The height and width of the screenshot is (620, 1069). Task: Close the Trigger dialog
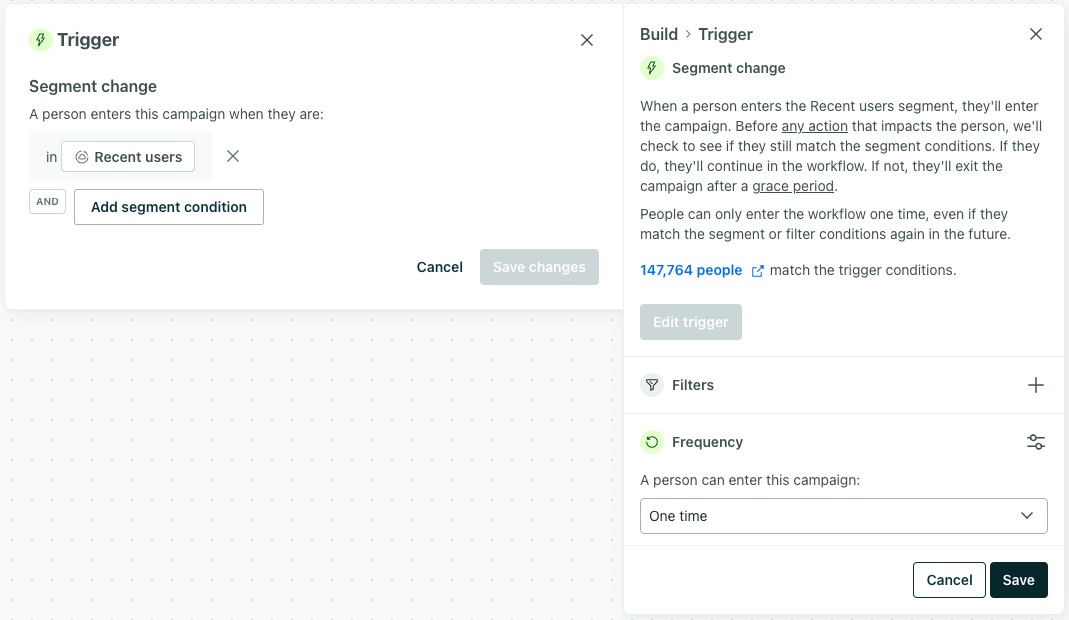[587, 40]
